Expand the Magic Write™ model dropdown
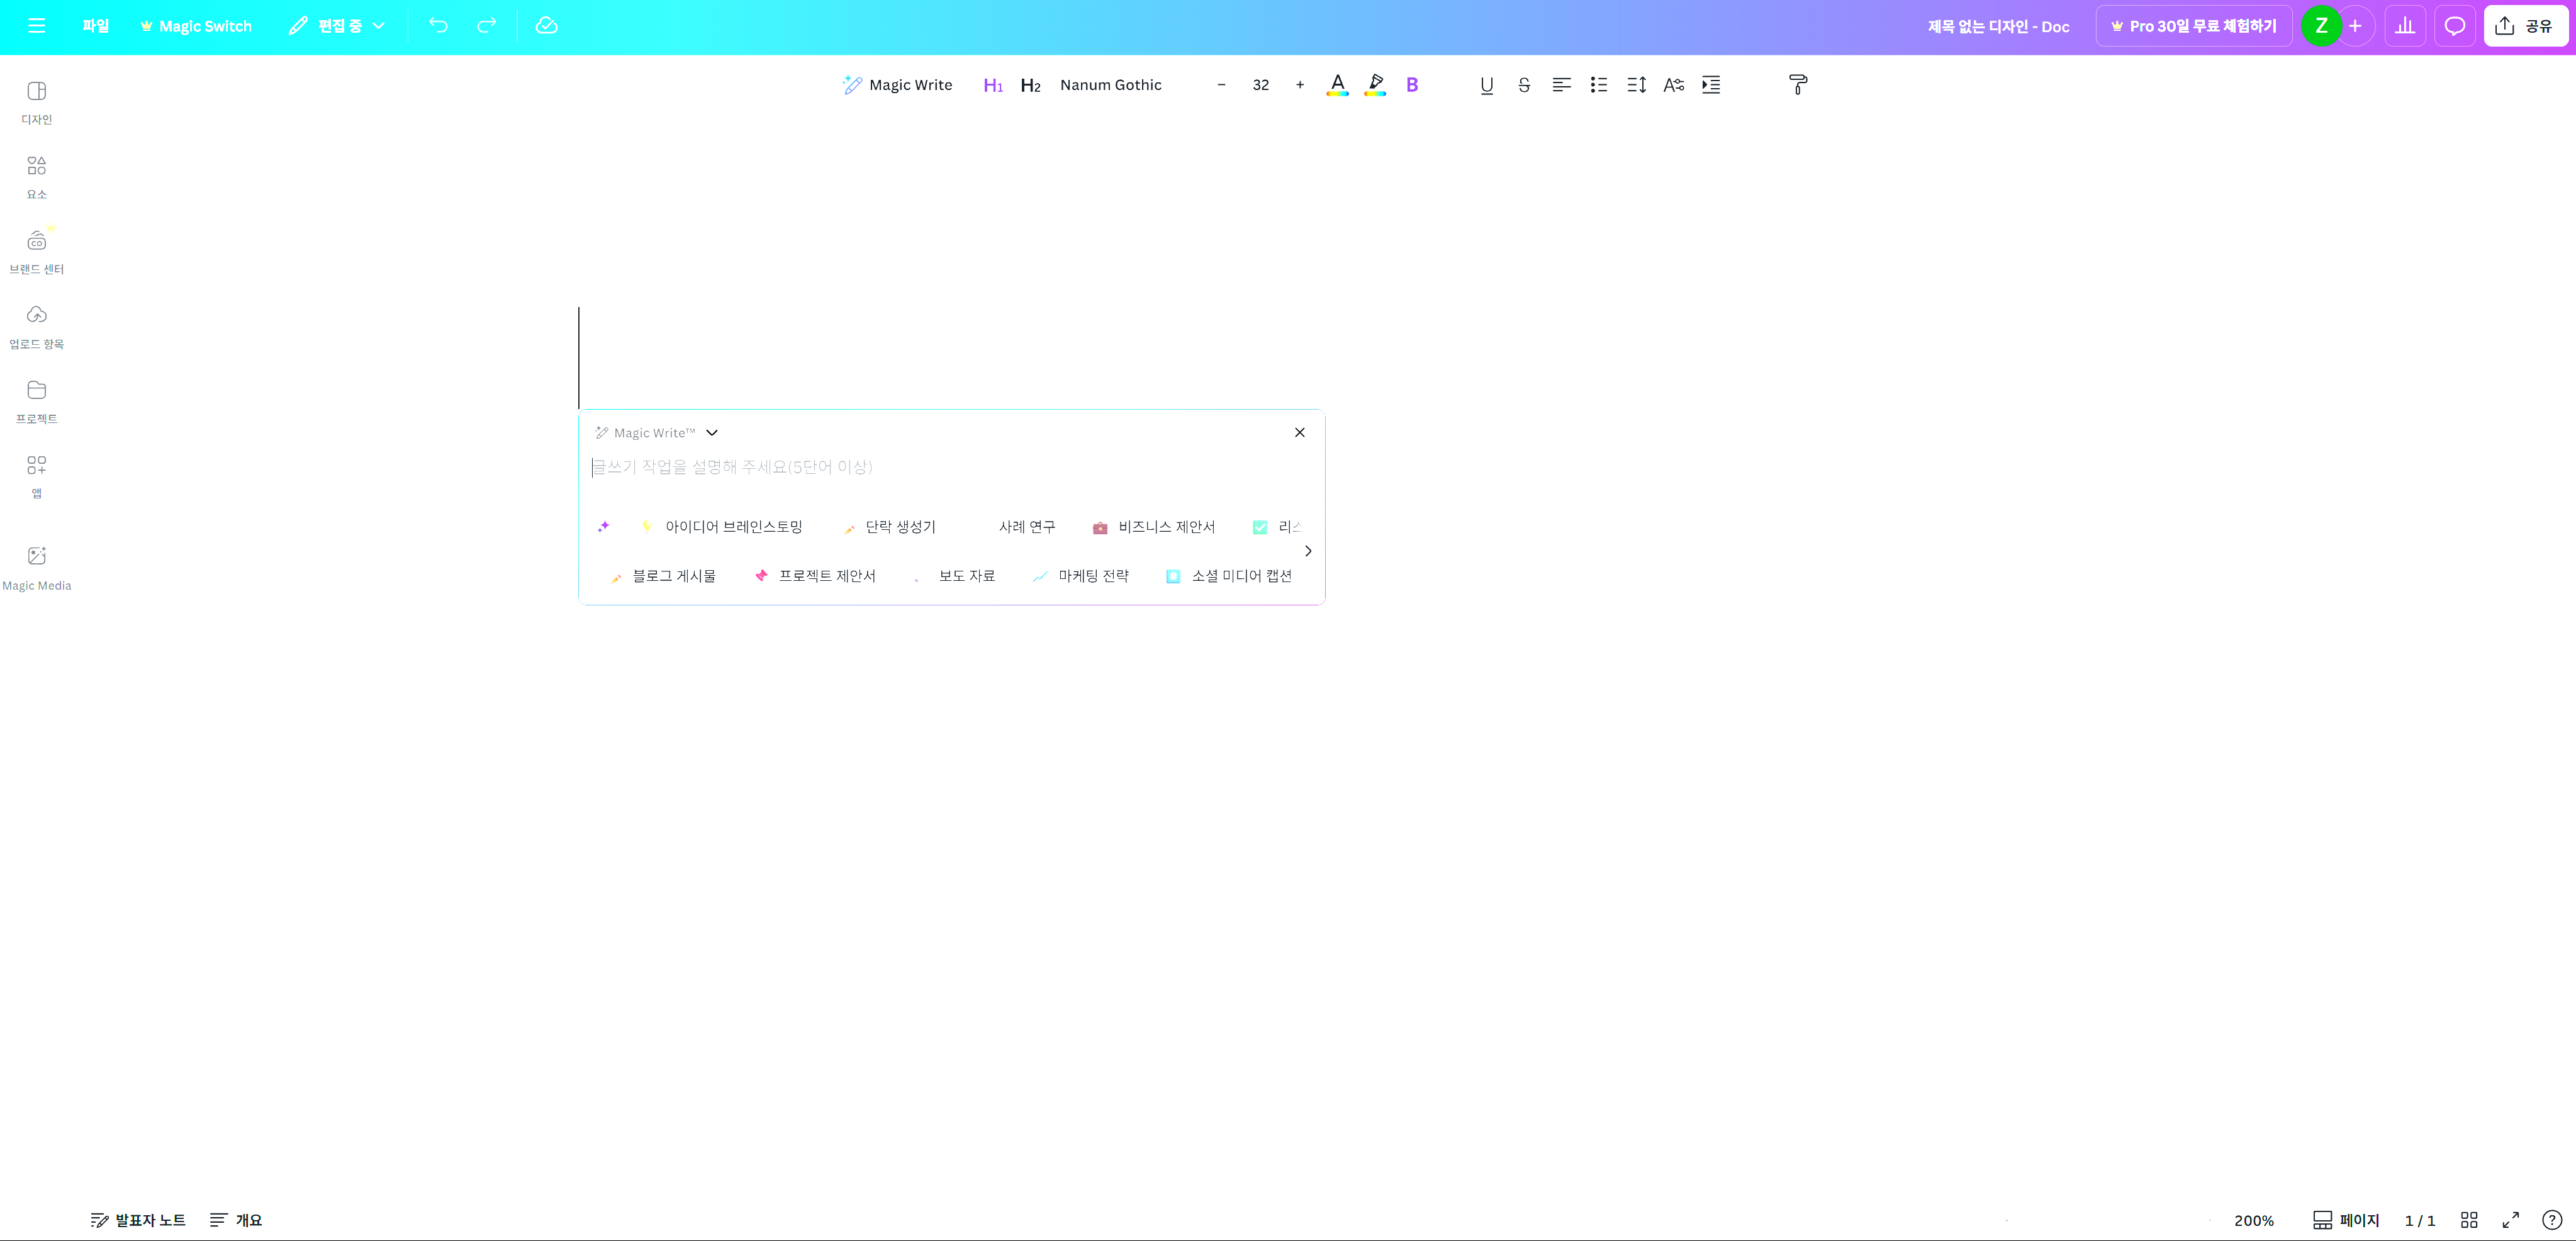 click(711, 433)
